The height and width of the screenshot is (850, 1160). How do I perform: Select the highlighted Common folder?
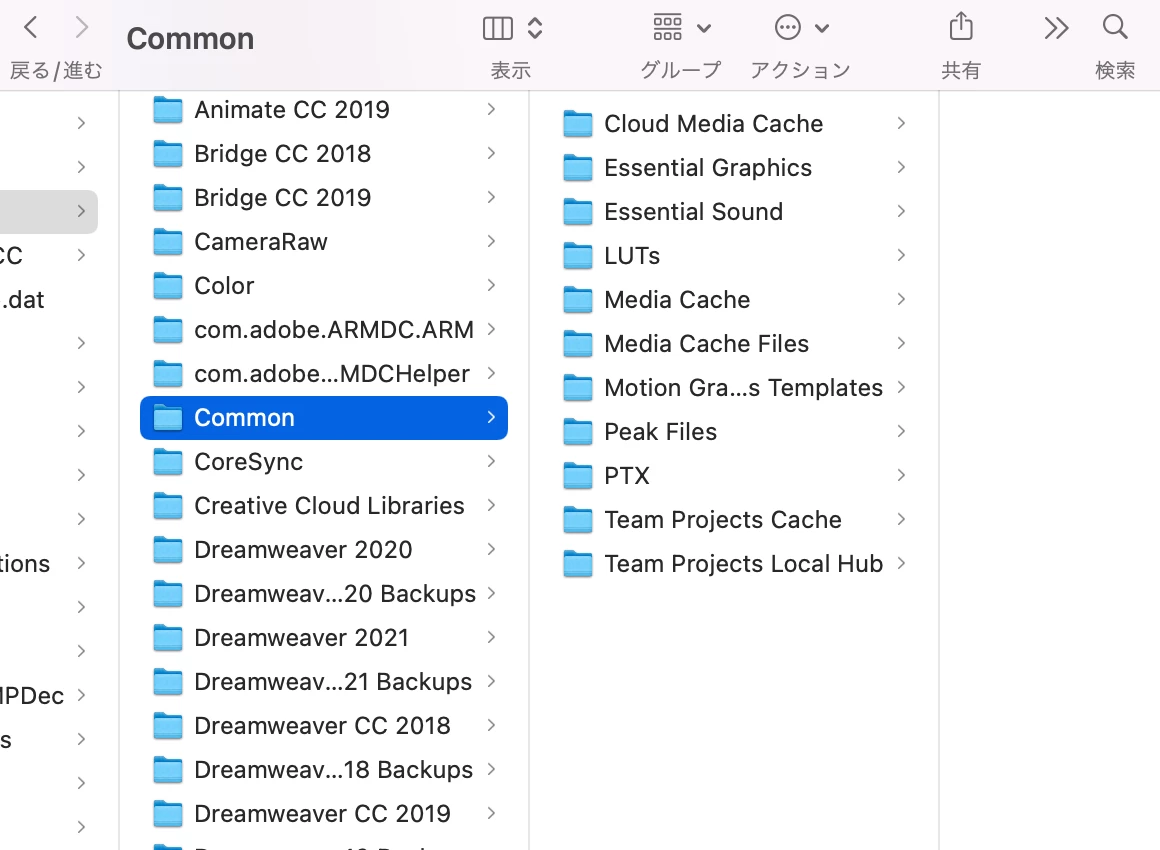[323, 418]
